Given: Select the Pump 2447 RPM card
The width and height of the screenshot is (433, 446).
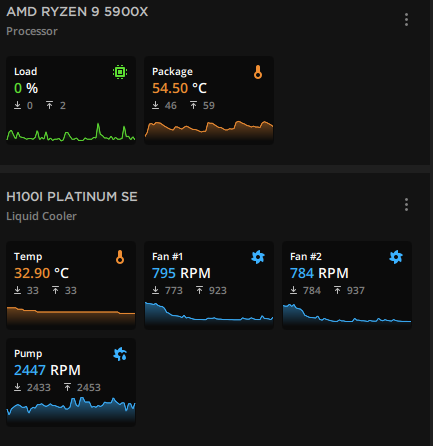Looking at the screenshot, I should pyautogui.click(x=71, y=382).
